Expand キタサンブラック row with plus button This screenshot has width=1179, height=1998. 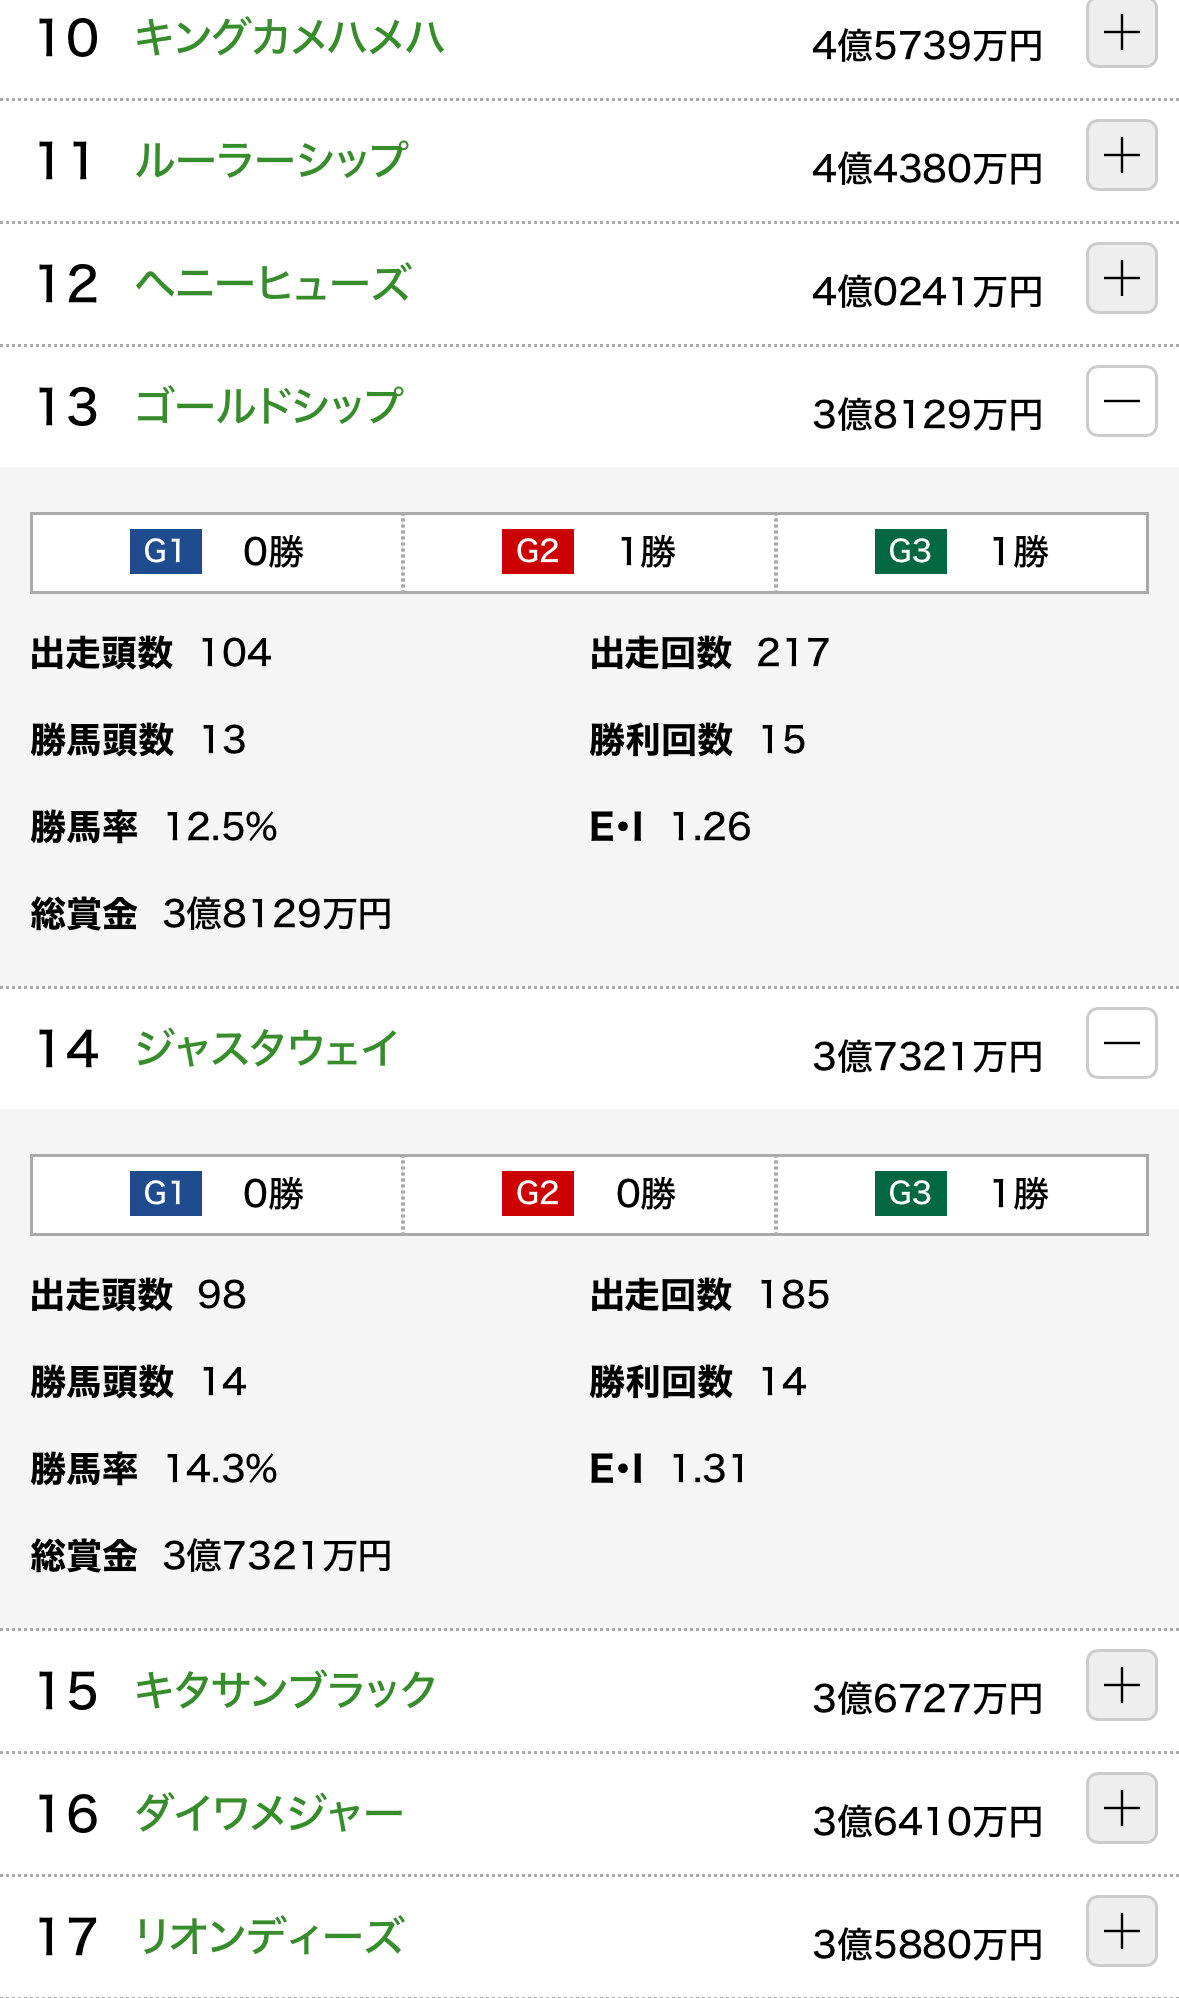pyautogui.click(x=1121, y=1686)
